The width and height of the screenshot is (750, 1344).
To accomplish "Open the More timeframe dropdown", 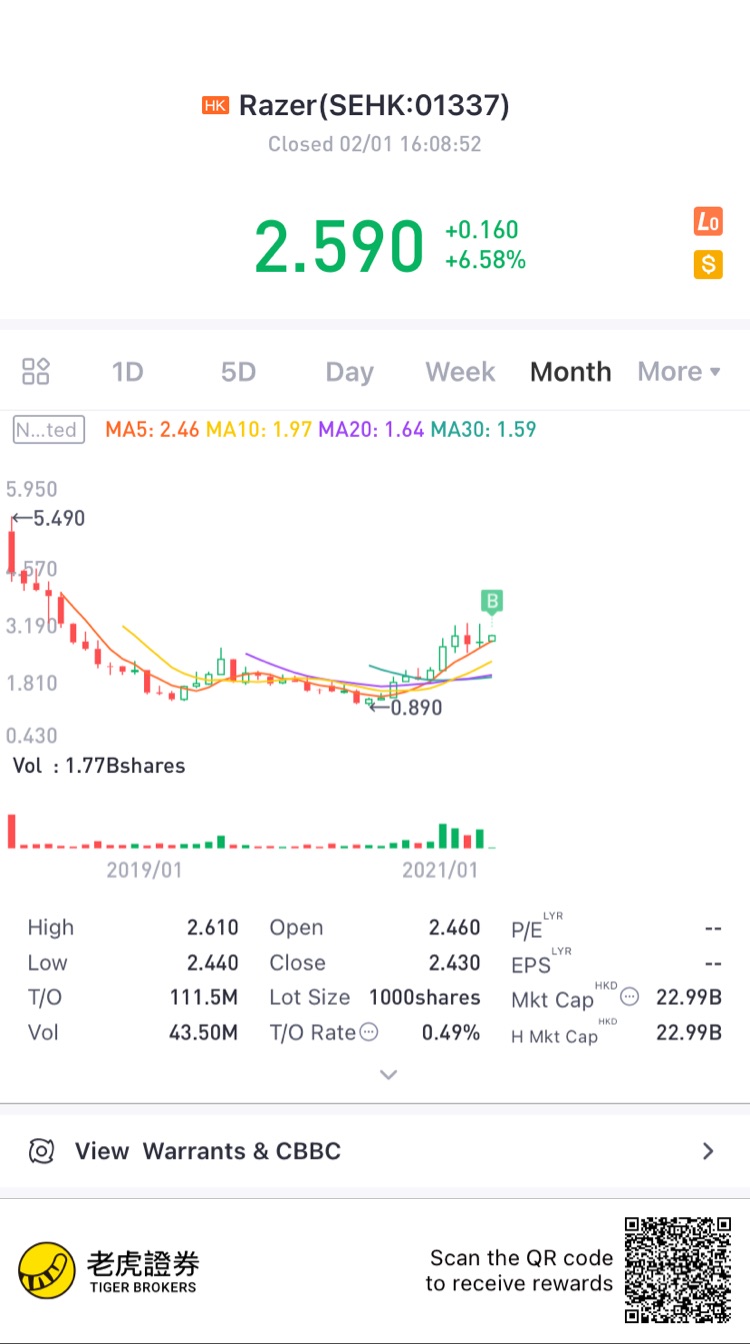I will 679,372.
